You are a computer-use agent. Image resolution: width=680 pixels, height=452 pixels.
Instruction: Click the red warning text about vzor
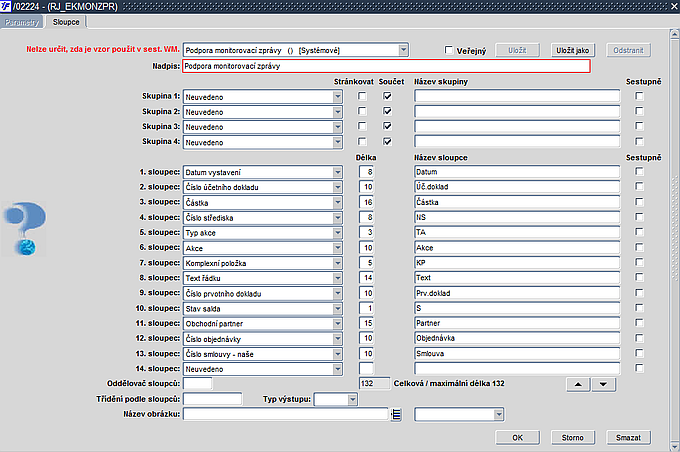pyautogui.click(x=103, y=49)
